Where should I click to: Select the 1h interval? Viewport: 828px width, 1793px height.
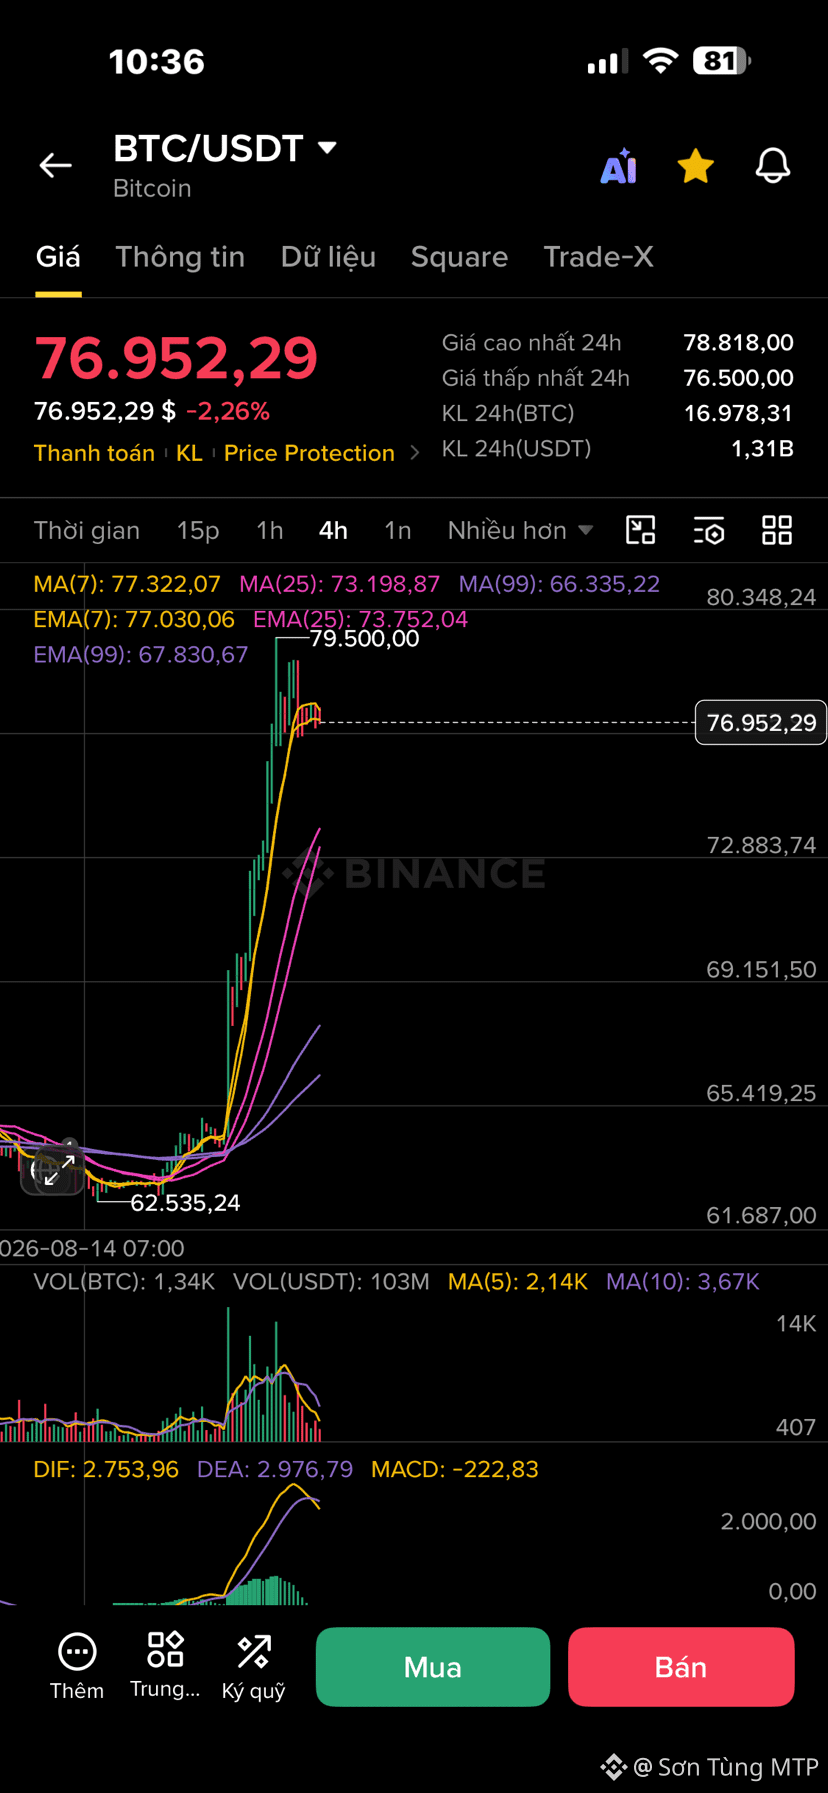pyautogui.click(x=269, y=530)
